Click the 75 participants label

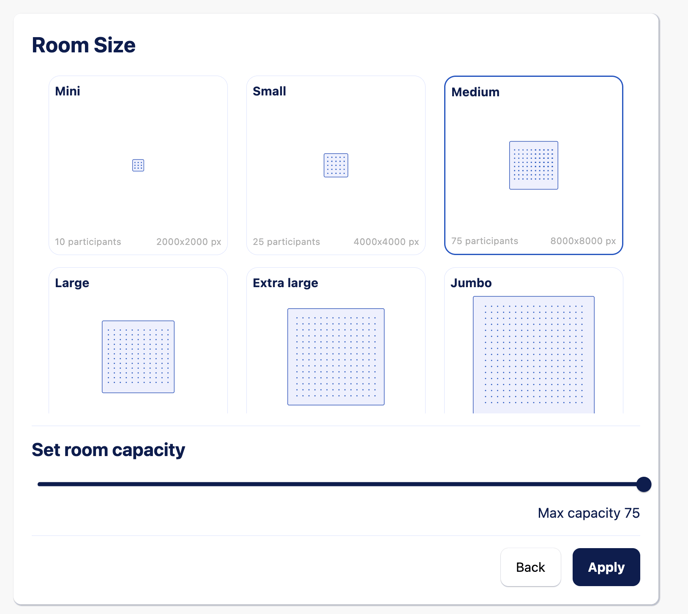[484, 241]
